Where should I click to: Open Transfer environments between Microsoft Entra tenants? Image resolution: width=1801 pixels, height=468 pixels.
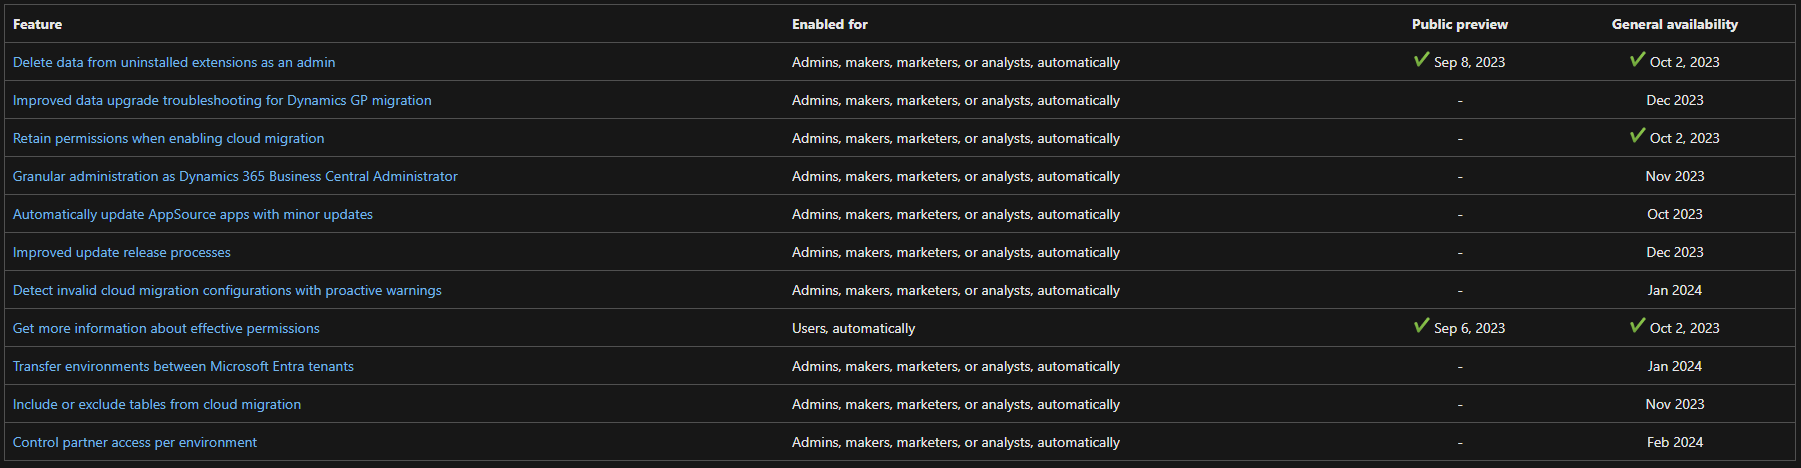coord(183,366)
